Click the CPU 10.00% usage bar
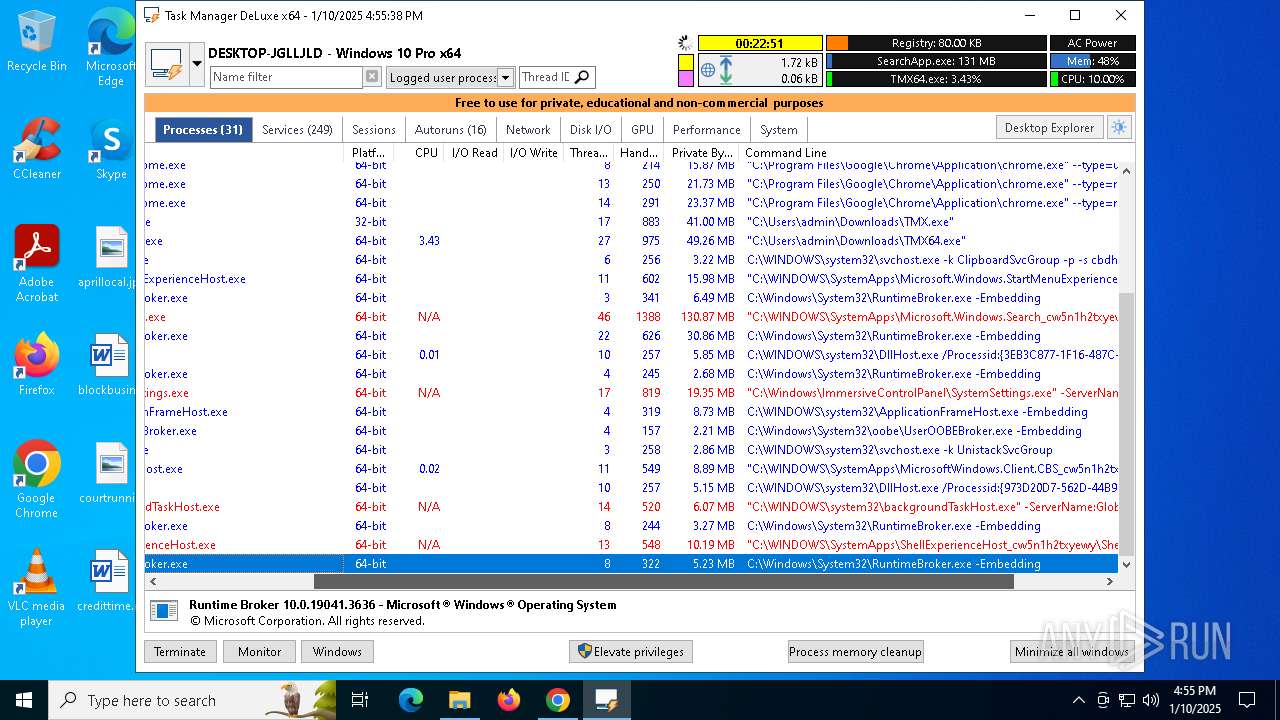Viewport: 1280px width, 720px height. point(1093,79)
